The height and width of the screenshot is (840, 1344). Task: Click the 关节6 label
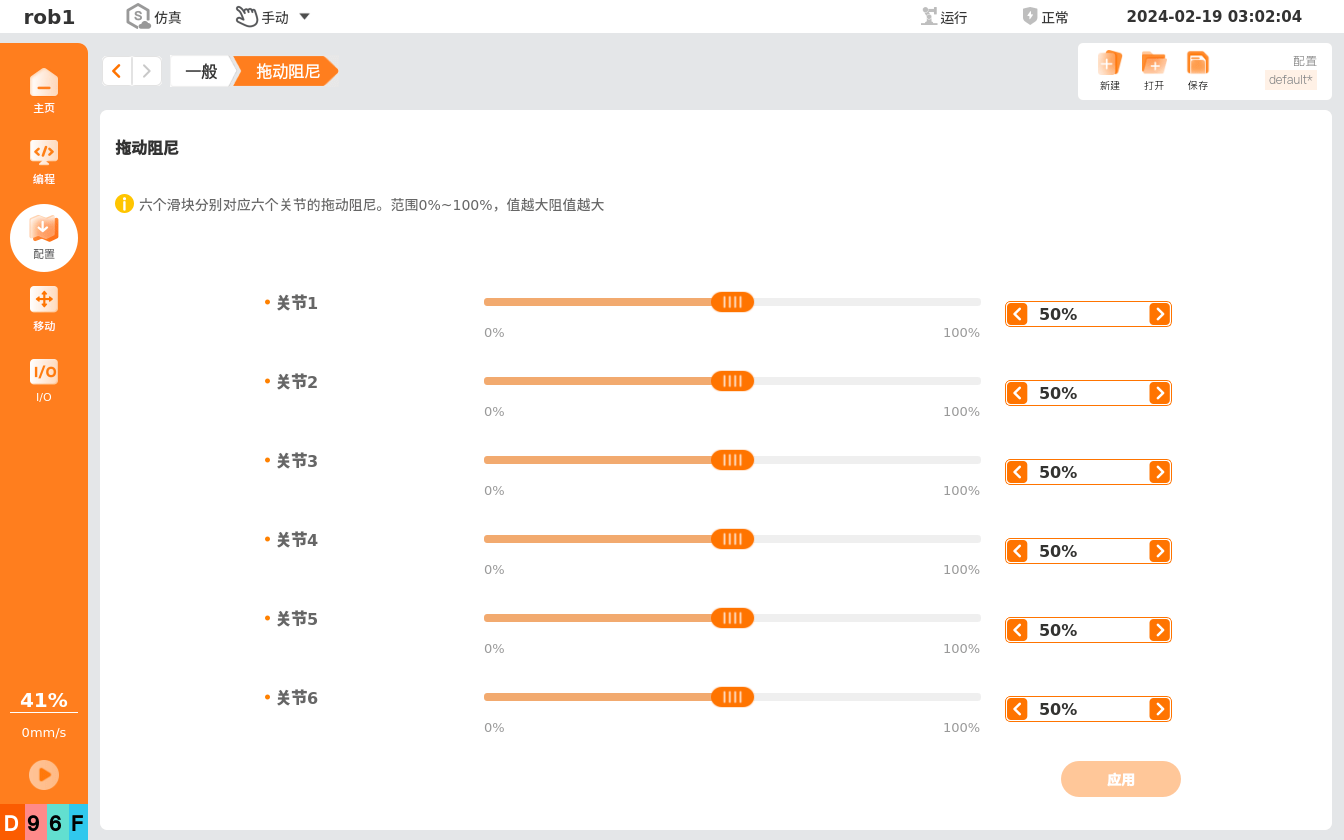[297, 697]
